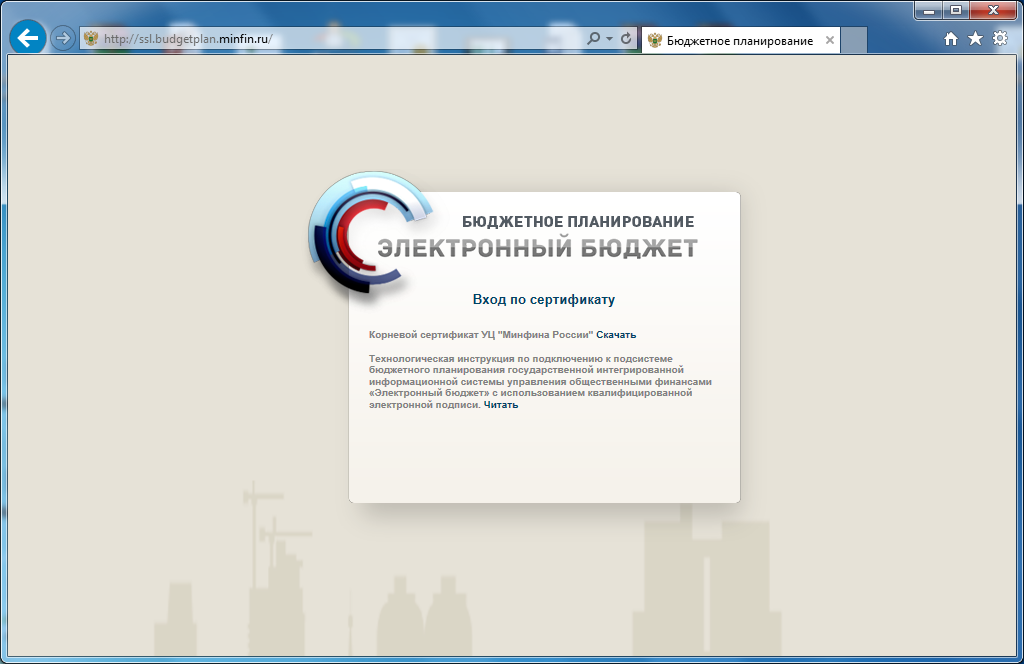Click the site favicon in address bar
Screen dimensions: 1024x664
pyautogui.click(x=91, y=39)
